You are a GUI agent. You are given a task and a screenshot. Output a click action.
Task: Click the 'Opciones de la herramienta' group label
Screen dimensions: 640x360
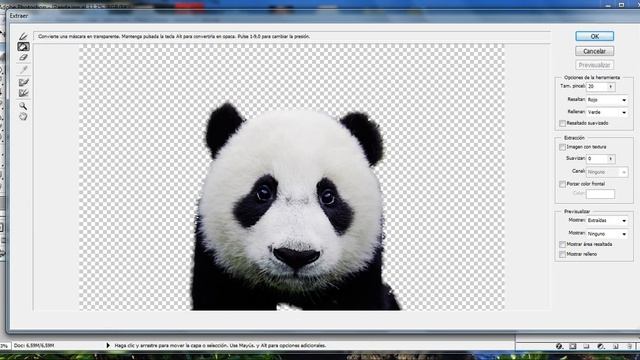pos(592,77)
